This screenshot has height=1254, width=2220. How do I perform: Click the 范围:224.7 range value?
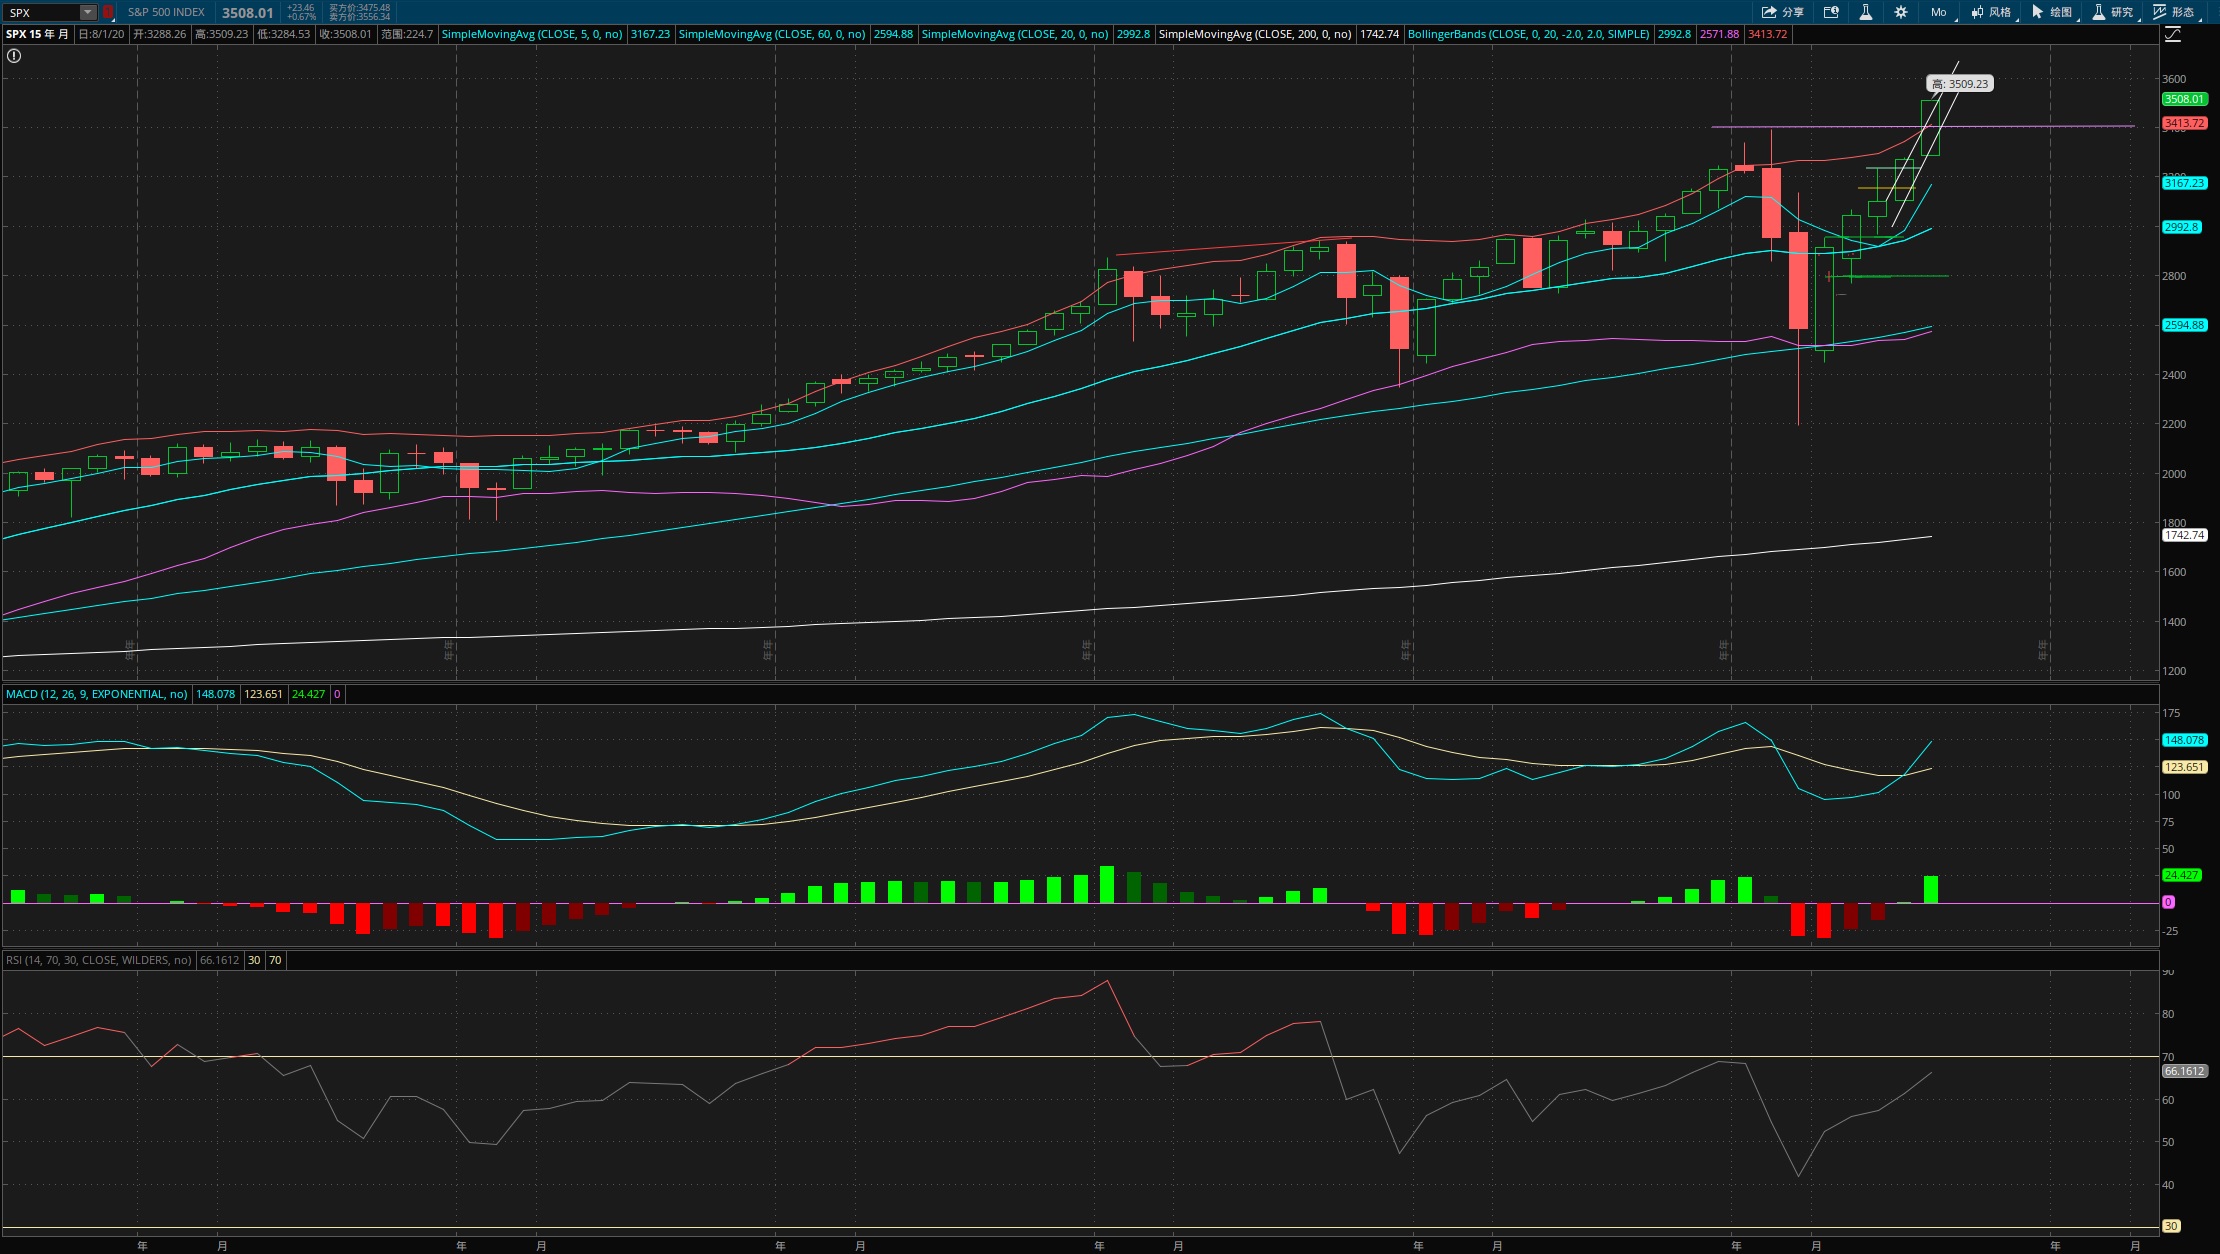[x=407, y=34]
